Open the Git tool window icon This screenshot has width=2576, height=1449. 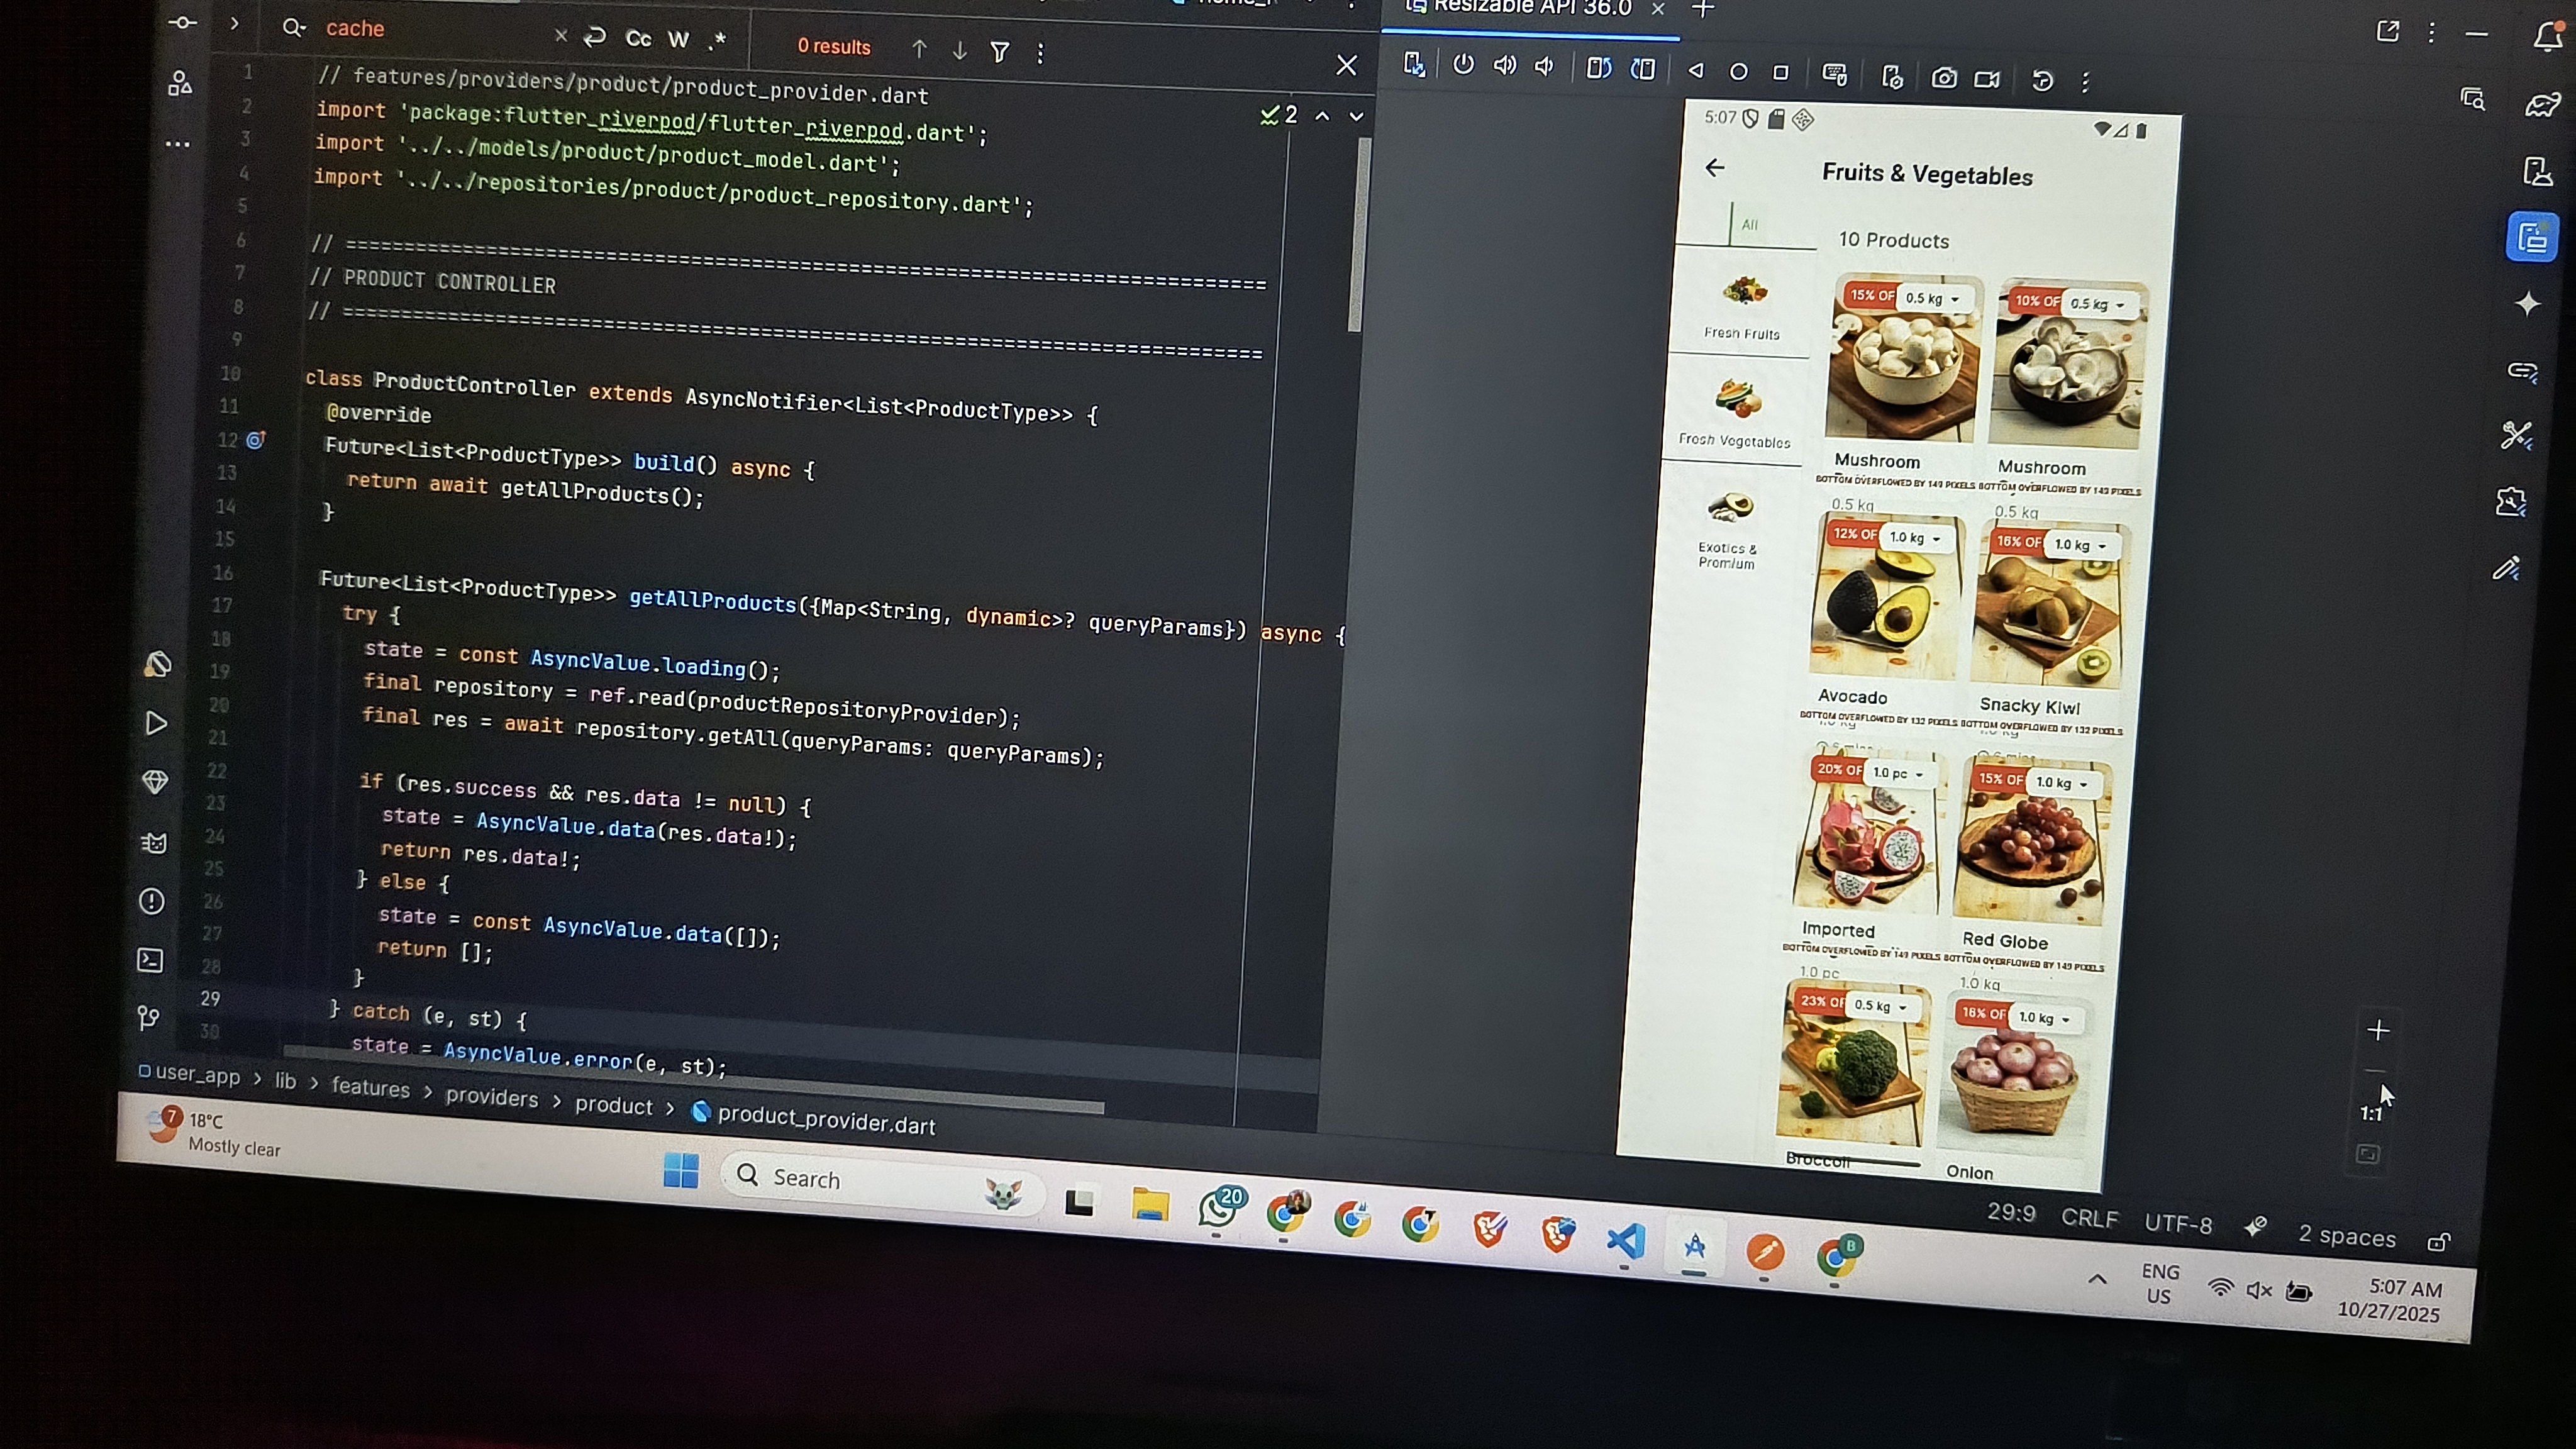pos(148,1018)
